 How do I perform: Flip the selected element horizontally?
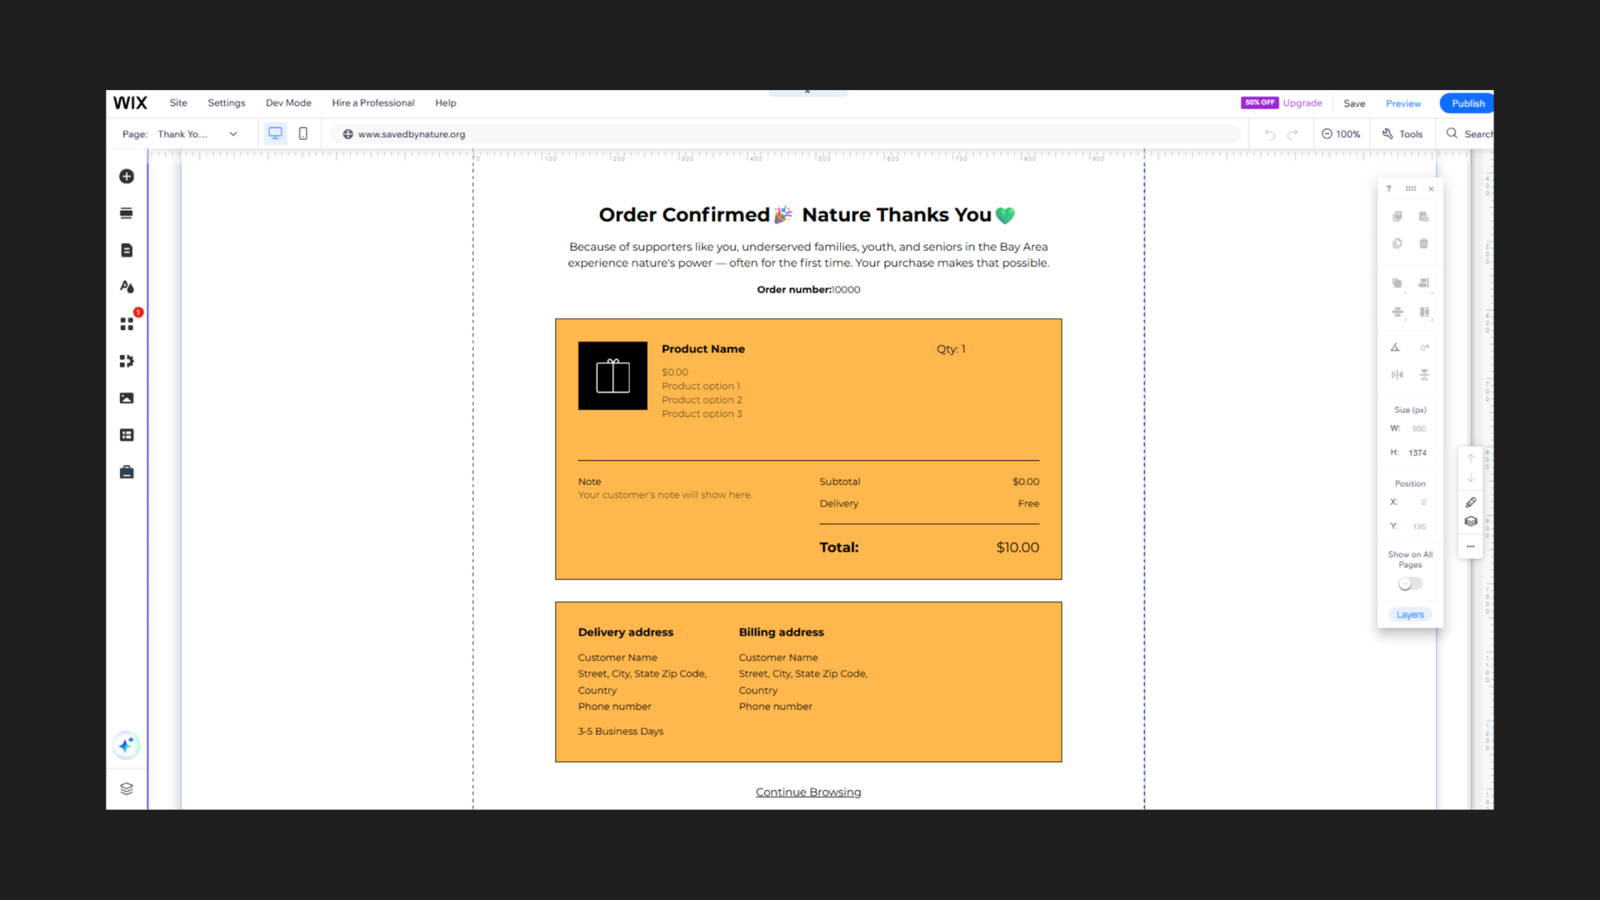[1397, 375]
